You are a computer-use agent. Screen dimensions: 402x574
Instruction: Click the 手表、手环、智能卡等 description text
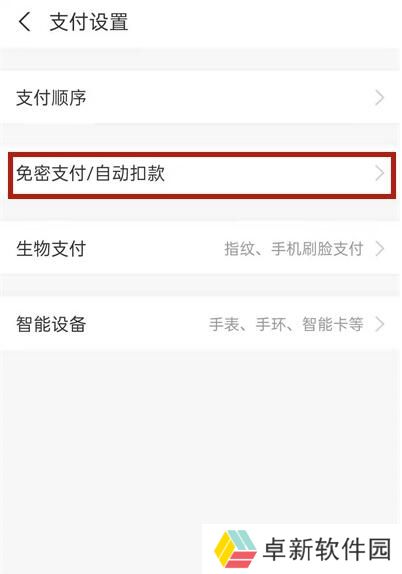pos(286,324)
